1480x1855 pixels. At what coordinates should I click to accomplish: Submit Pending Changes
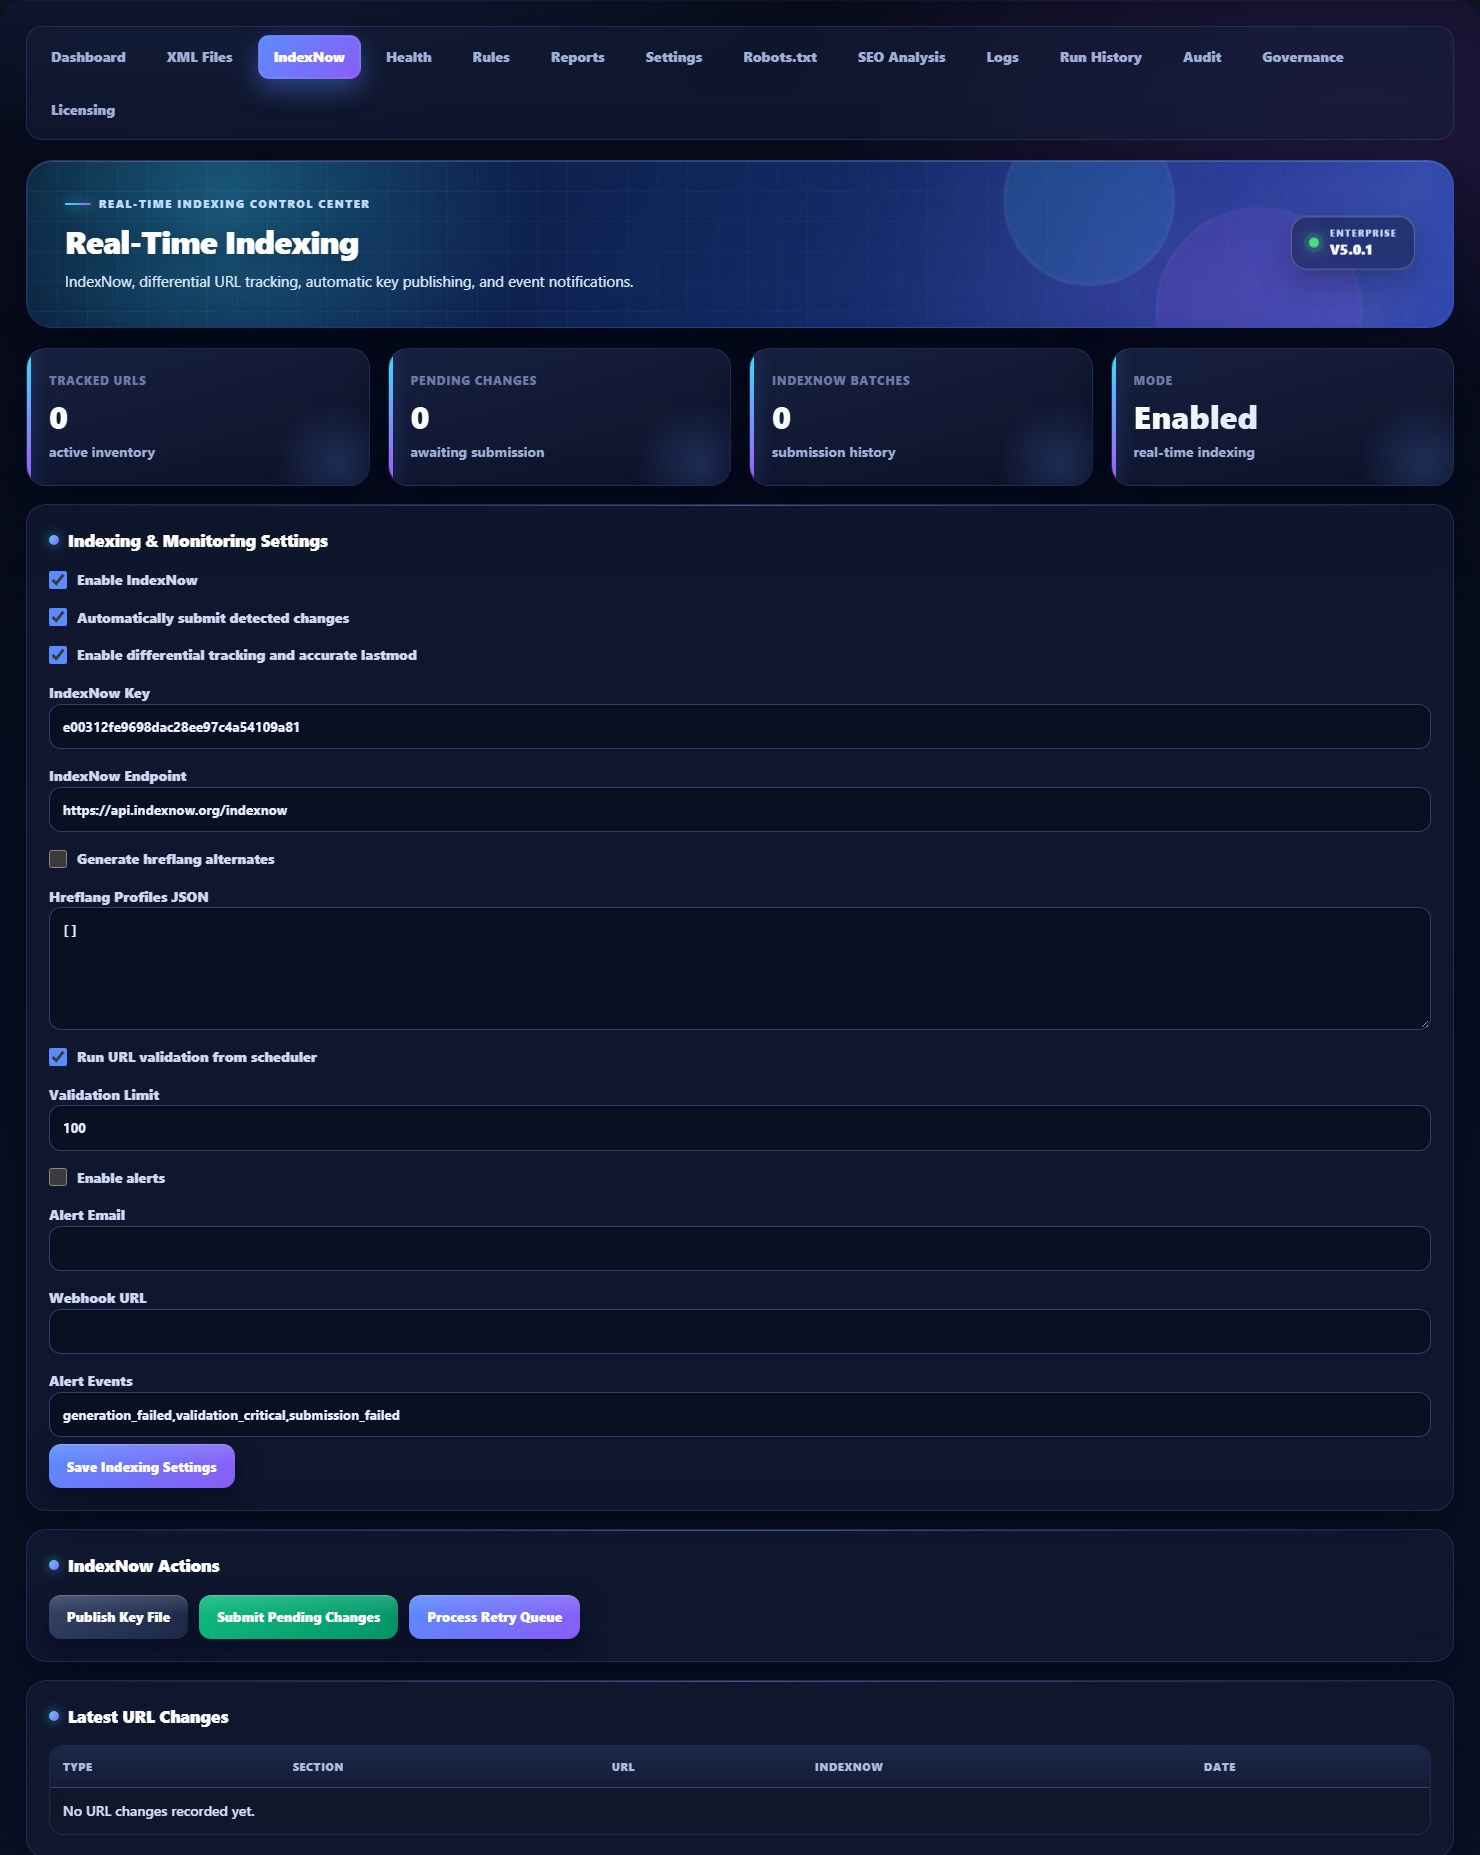tap(298, 1617)
